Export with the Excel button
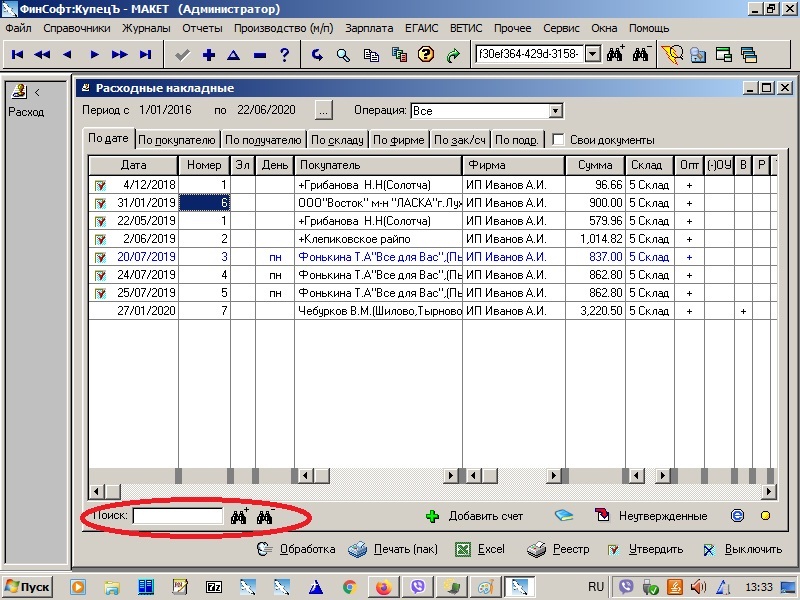Viewport: 800px width, 600px height. click(x=480, y=549)
